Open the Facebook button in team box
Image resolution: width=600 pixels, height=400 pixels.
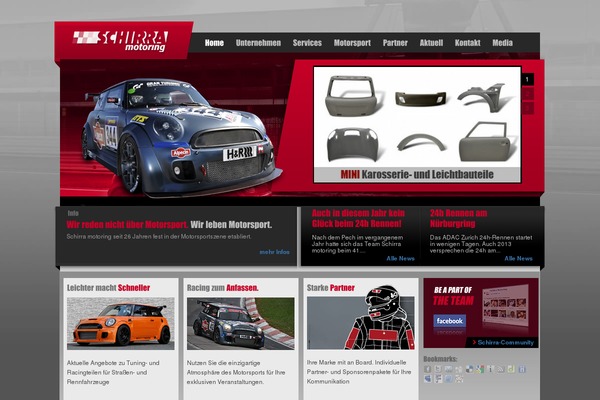(449, 321)
